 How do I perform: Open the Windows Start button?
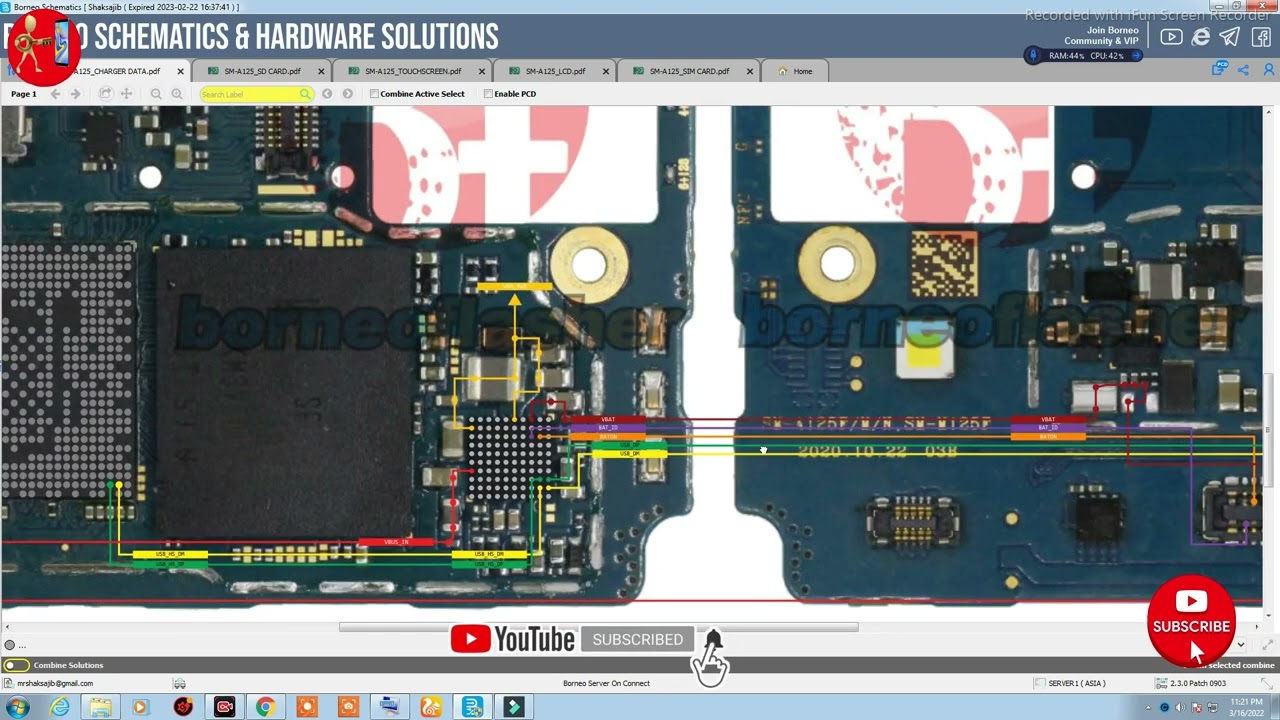point(18,707)
